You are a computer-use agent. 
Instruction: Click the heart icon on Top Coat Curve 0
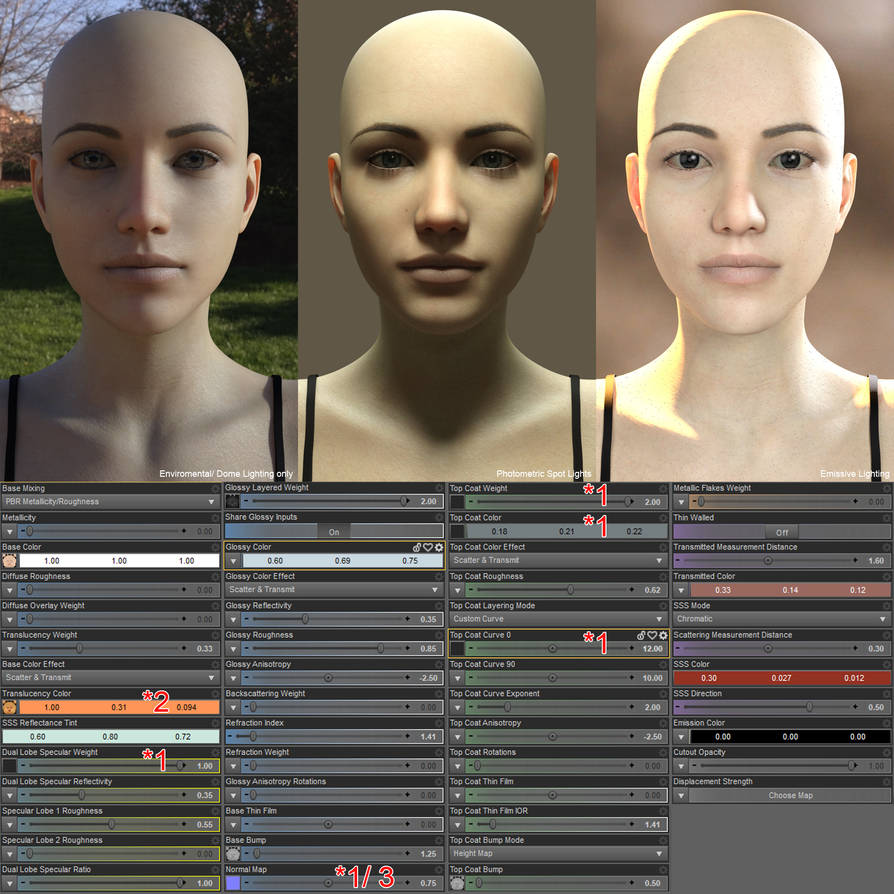point(651,635)
